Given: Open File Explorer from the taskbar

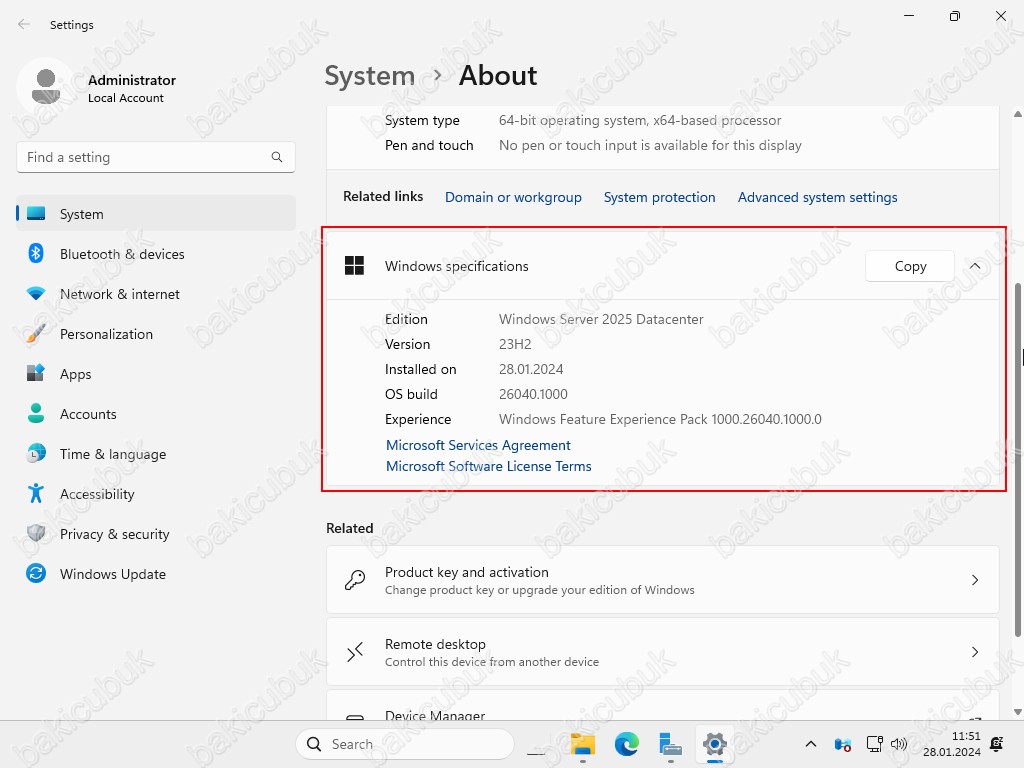Looking at the screenshot, I should pos(583,744).
